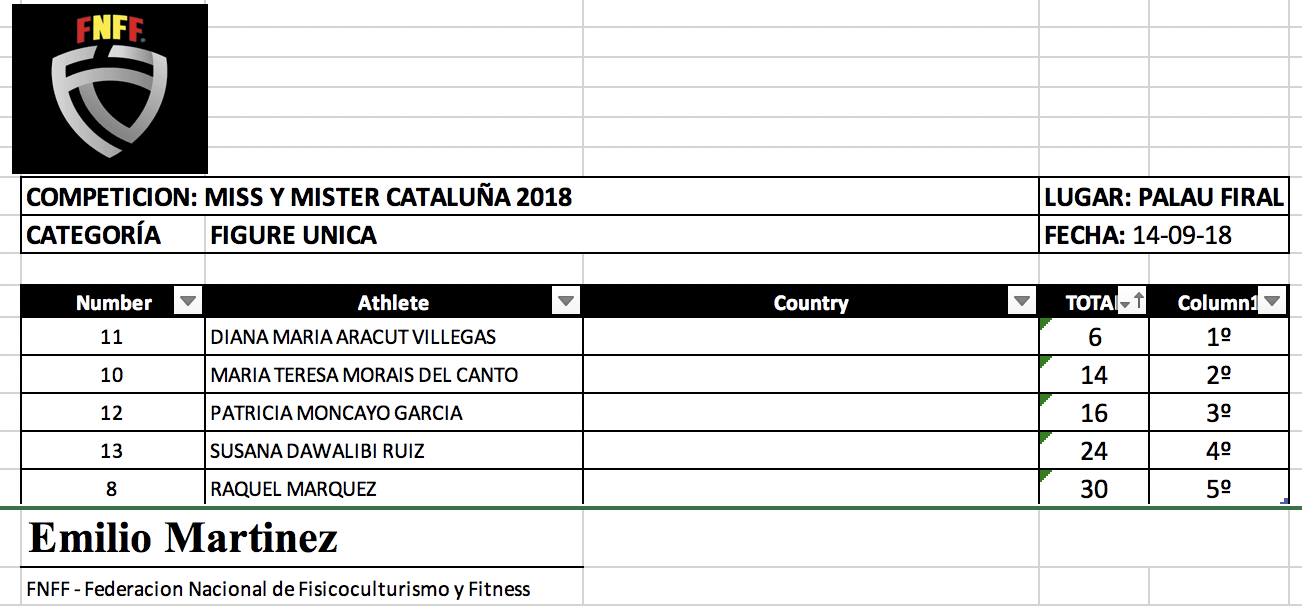Select the PATRICIA MONCAYO GARCIA cell
The width and height of the screenshot is (1302, 606).
[x=336, y=413]
